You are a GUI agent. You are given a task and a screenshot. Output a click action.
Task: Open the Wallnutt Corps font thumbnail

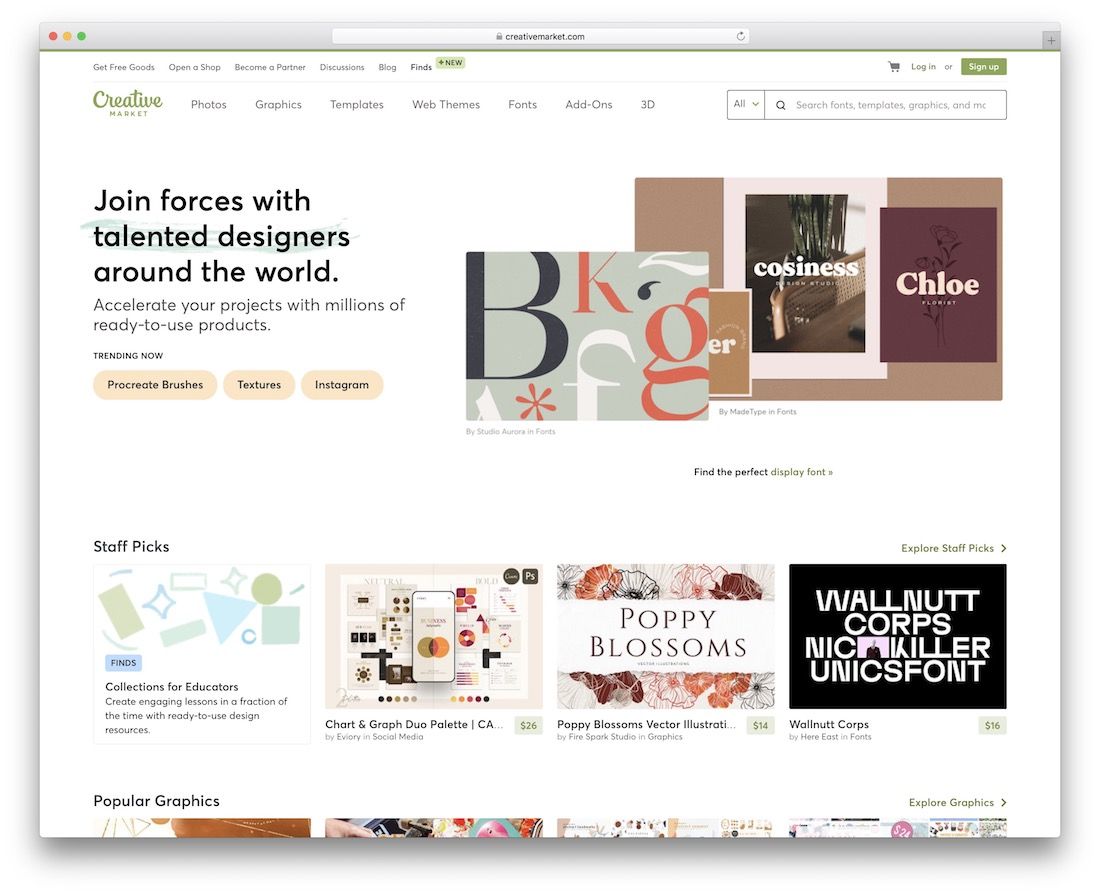click(897, 636)
